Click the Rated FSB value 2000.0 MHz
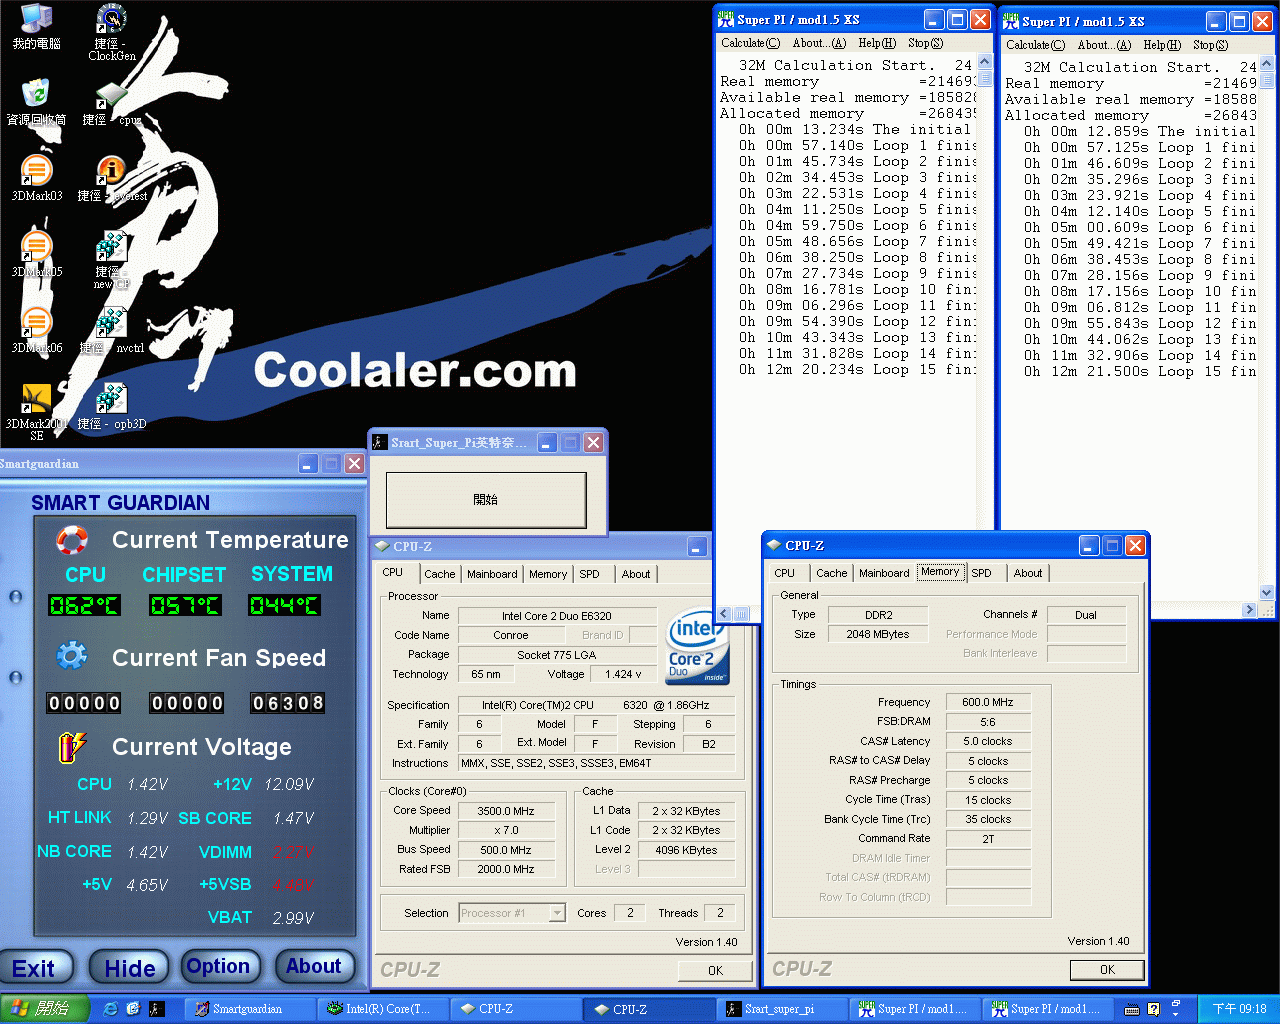The height and width of the screenshot is (1024, 1280). [x=506, y=869]
